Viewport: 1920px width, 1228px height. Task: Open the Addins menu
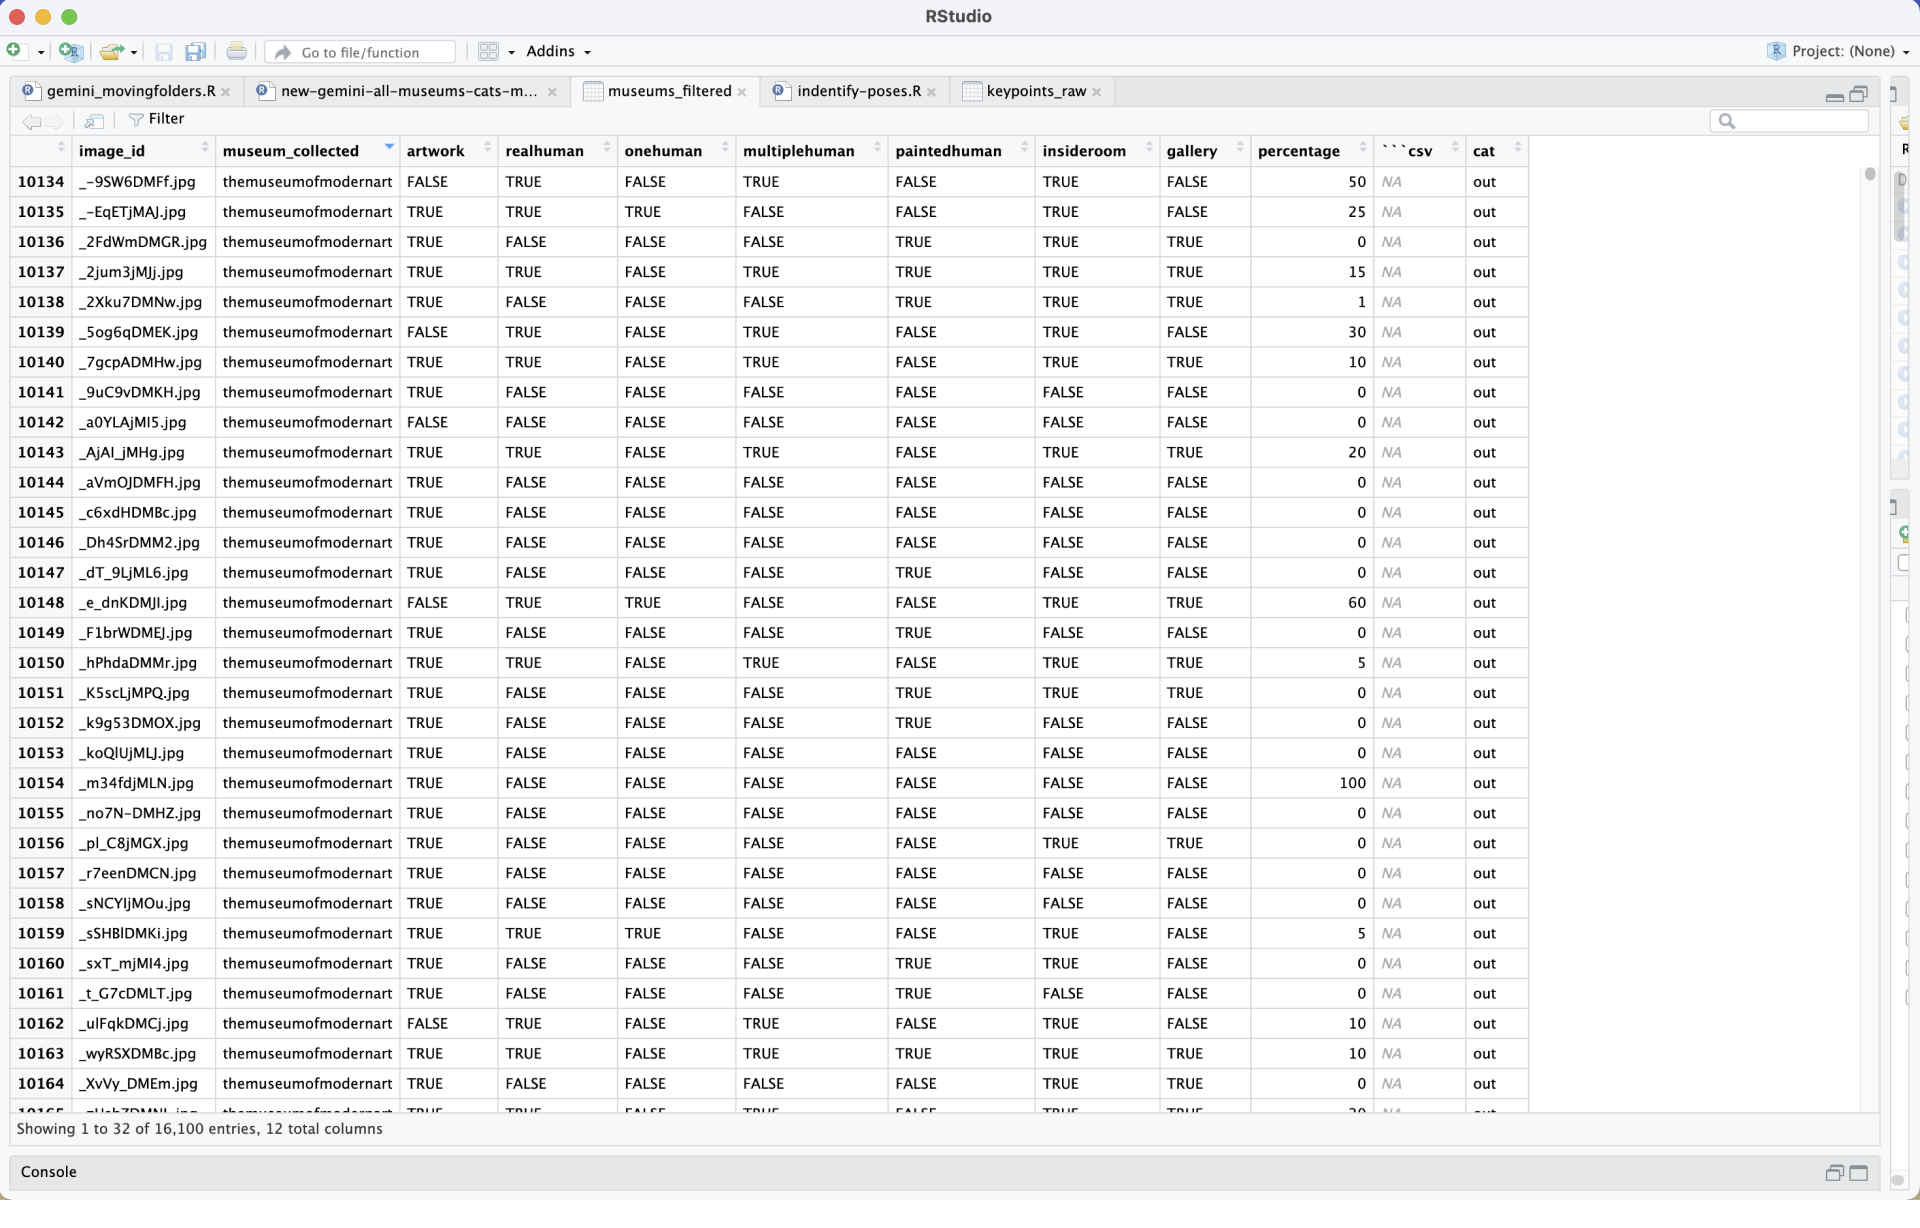pyautogui.click(x=558, y=51)
